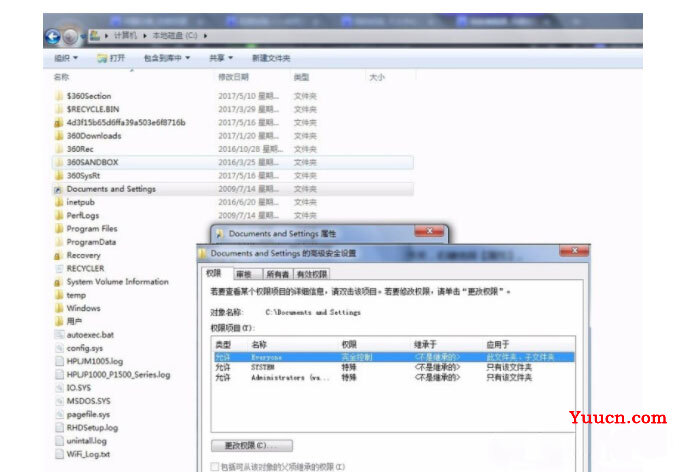Open the 包含到库中 dropdown menu

pos(167,58)
